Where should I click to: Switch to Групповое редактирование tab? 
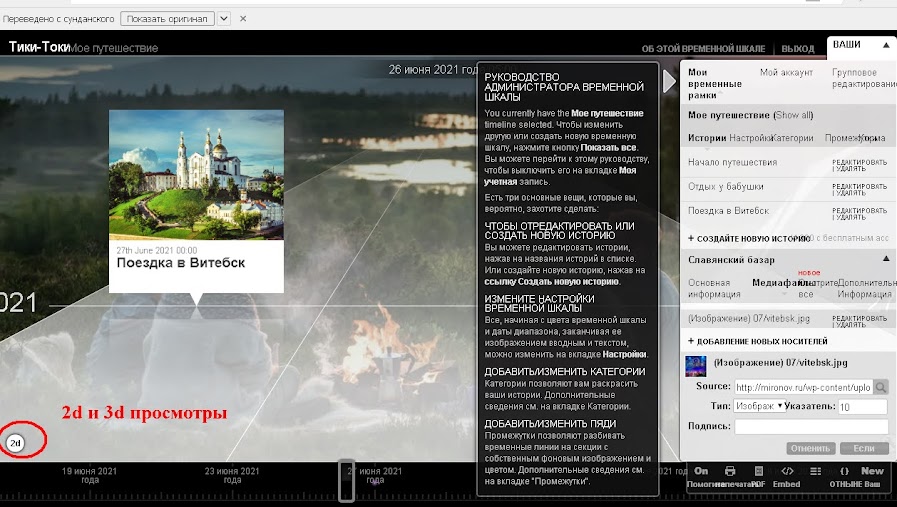(x=864, y=78)
